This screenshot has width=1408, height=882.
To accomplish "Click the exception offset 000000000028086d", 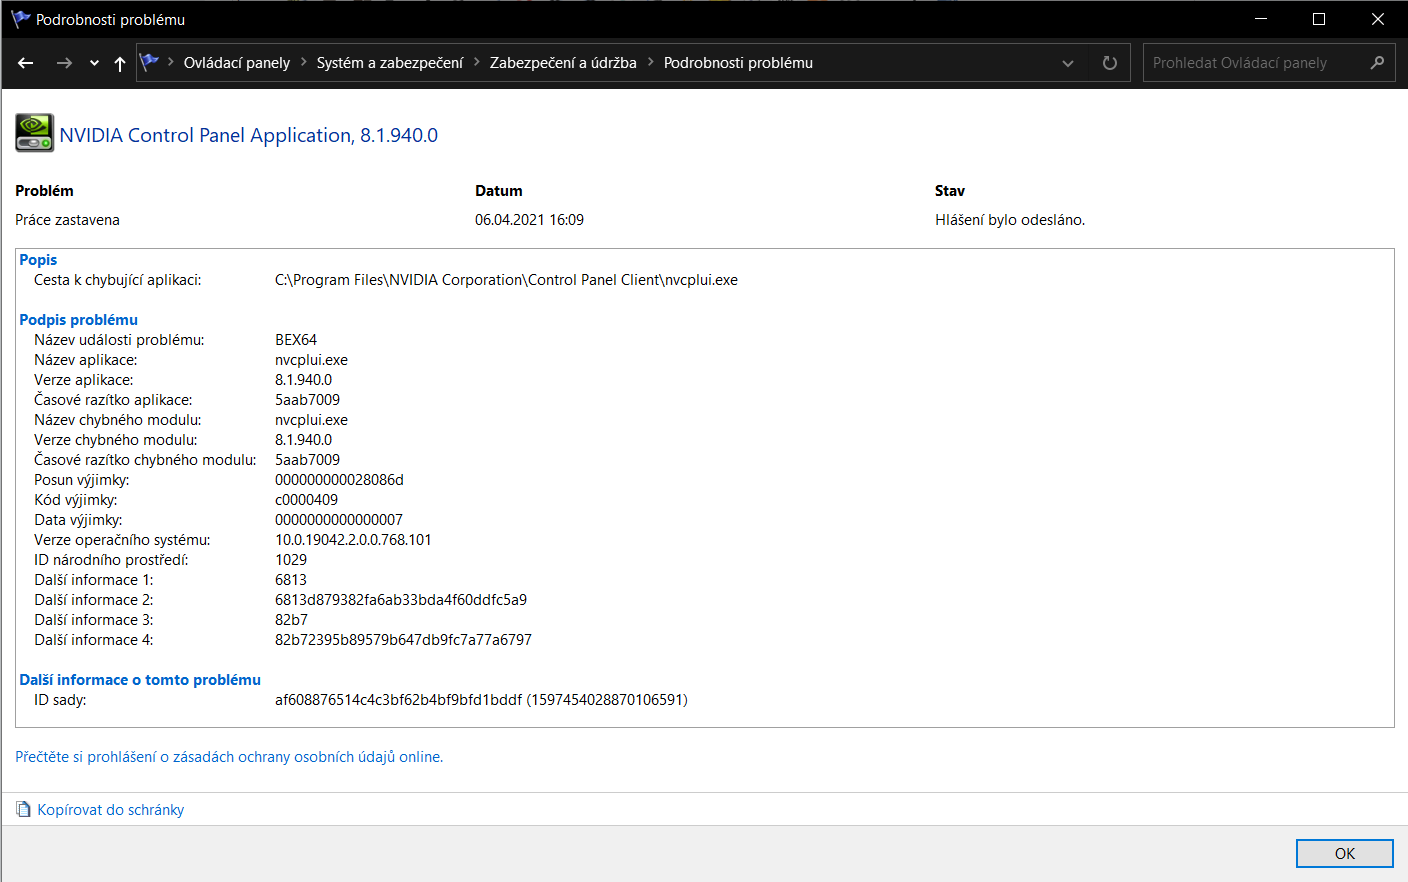I will pyautogui.click(x=340, y=480).
